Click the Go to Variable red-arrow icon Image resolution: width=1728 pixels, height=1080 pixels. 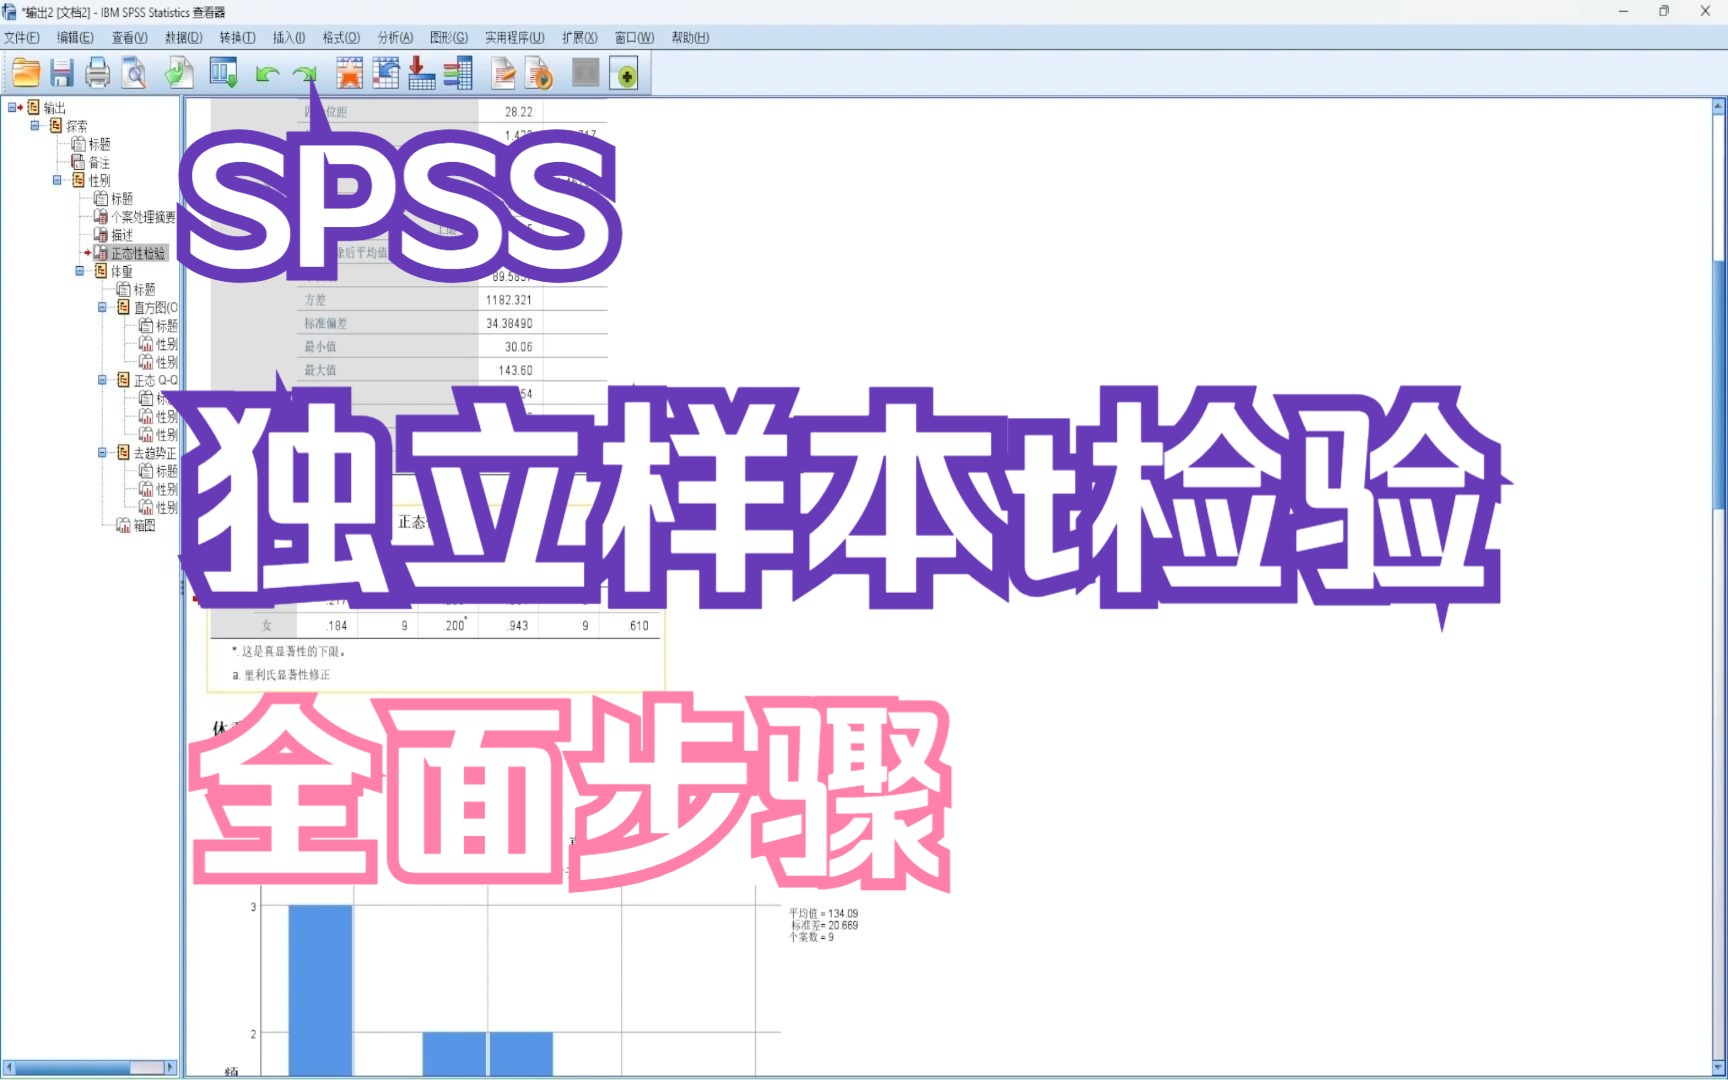pyautogui.click(x=422, y=73)
